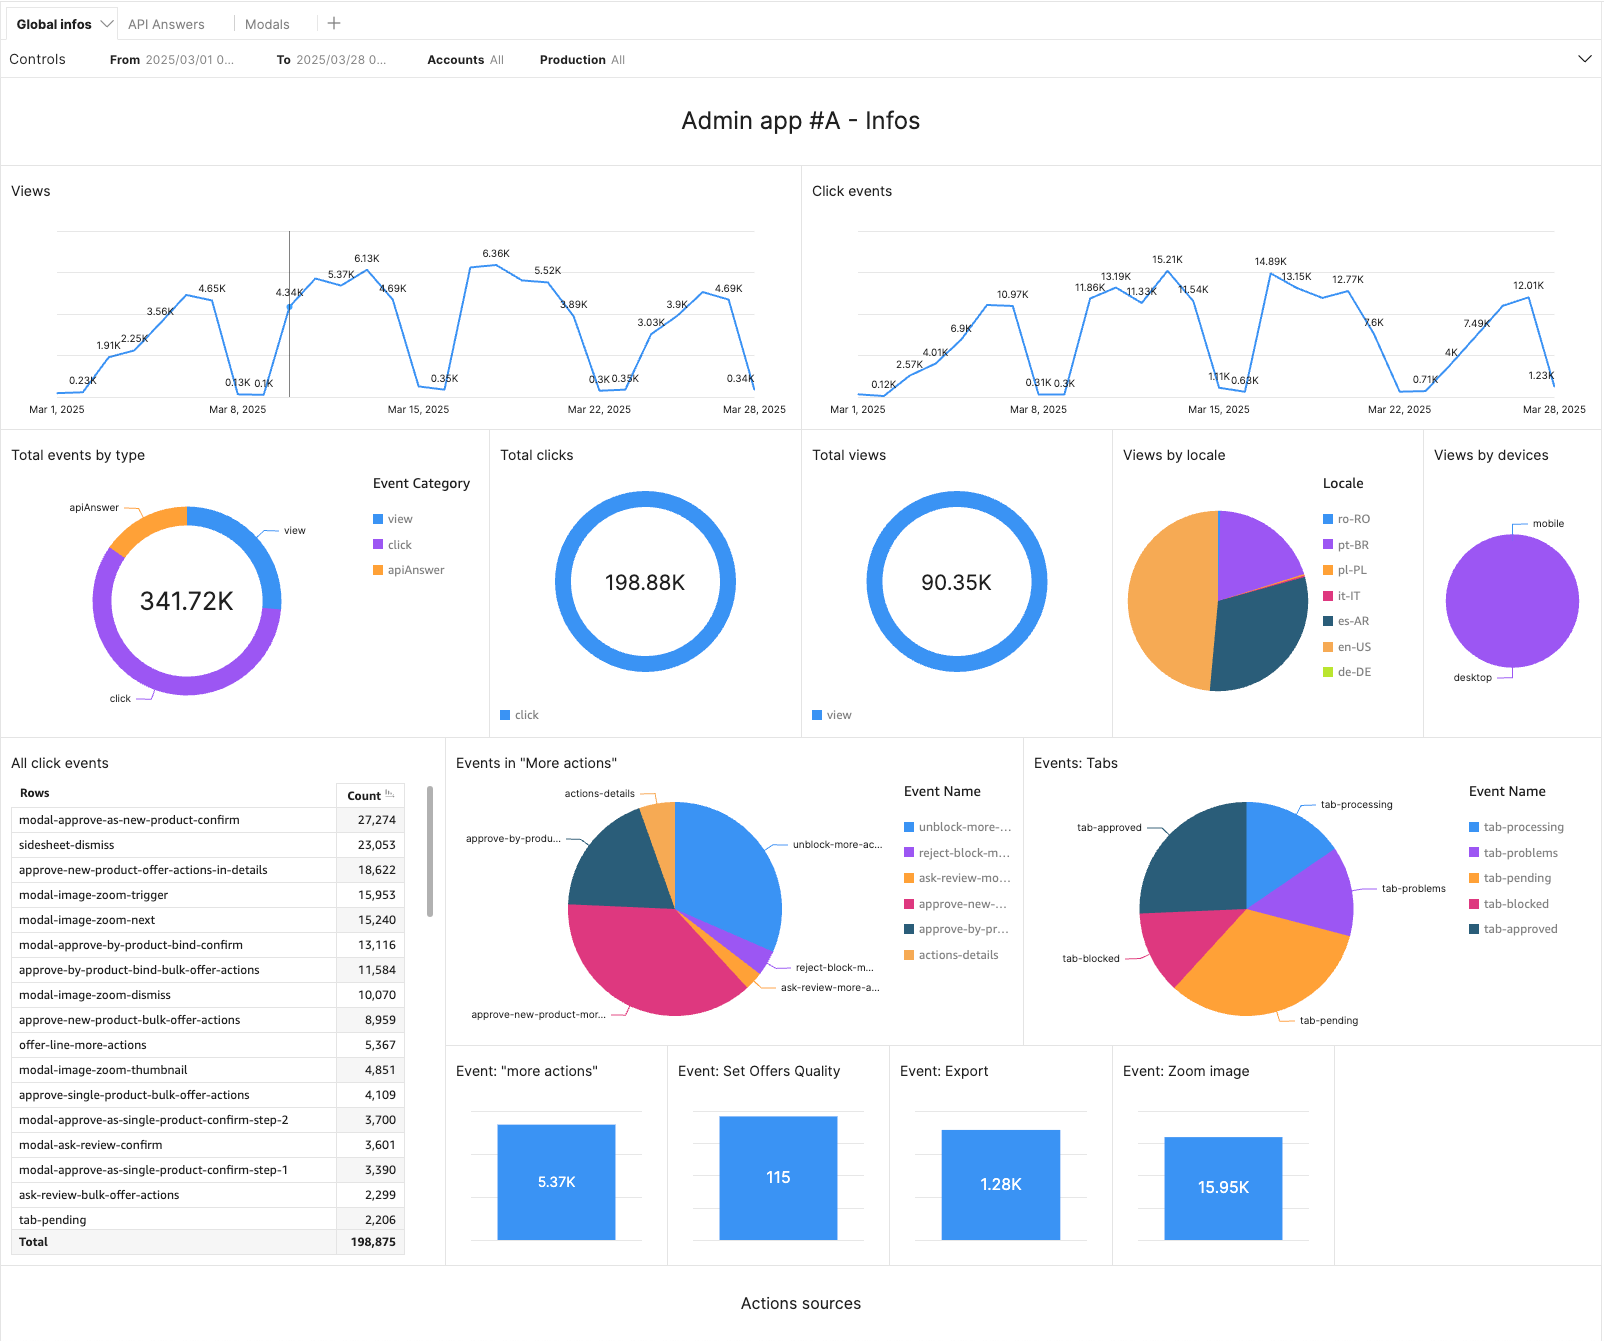Select apiAnswer legend item
The image size is (1604, 1341).
(409, 570)
